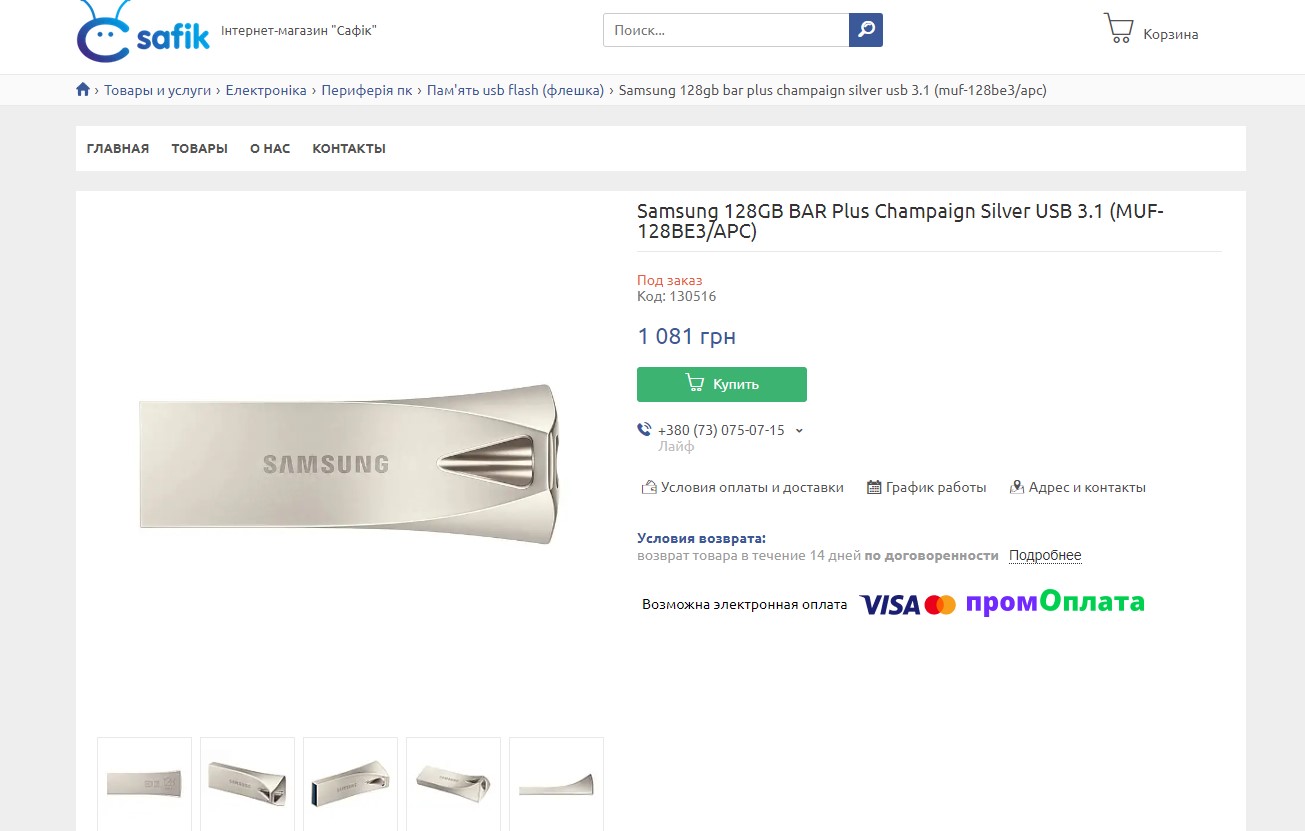Click the Подробнее return details link

tap(1045, 556)
